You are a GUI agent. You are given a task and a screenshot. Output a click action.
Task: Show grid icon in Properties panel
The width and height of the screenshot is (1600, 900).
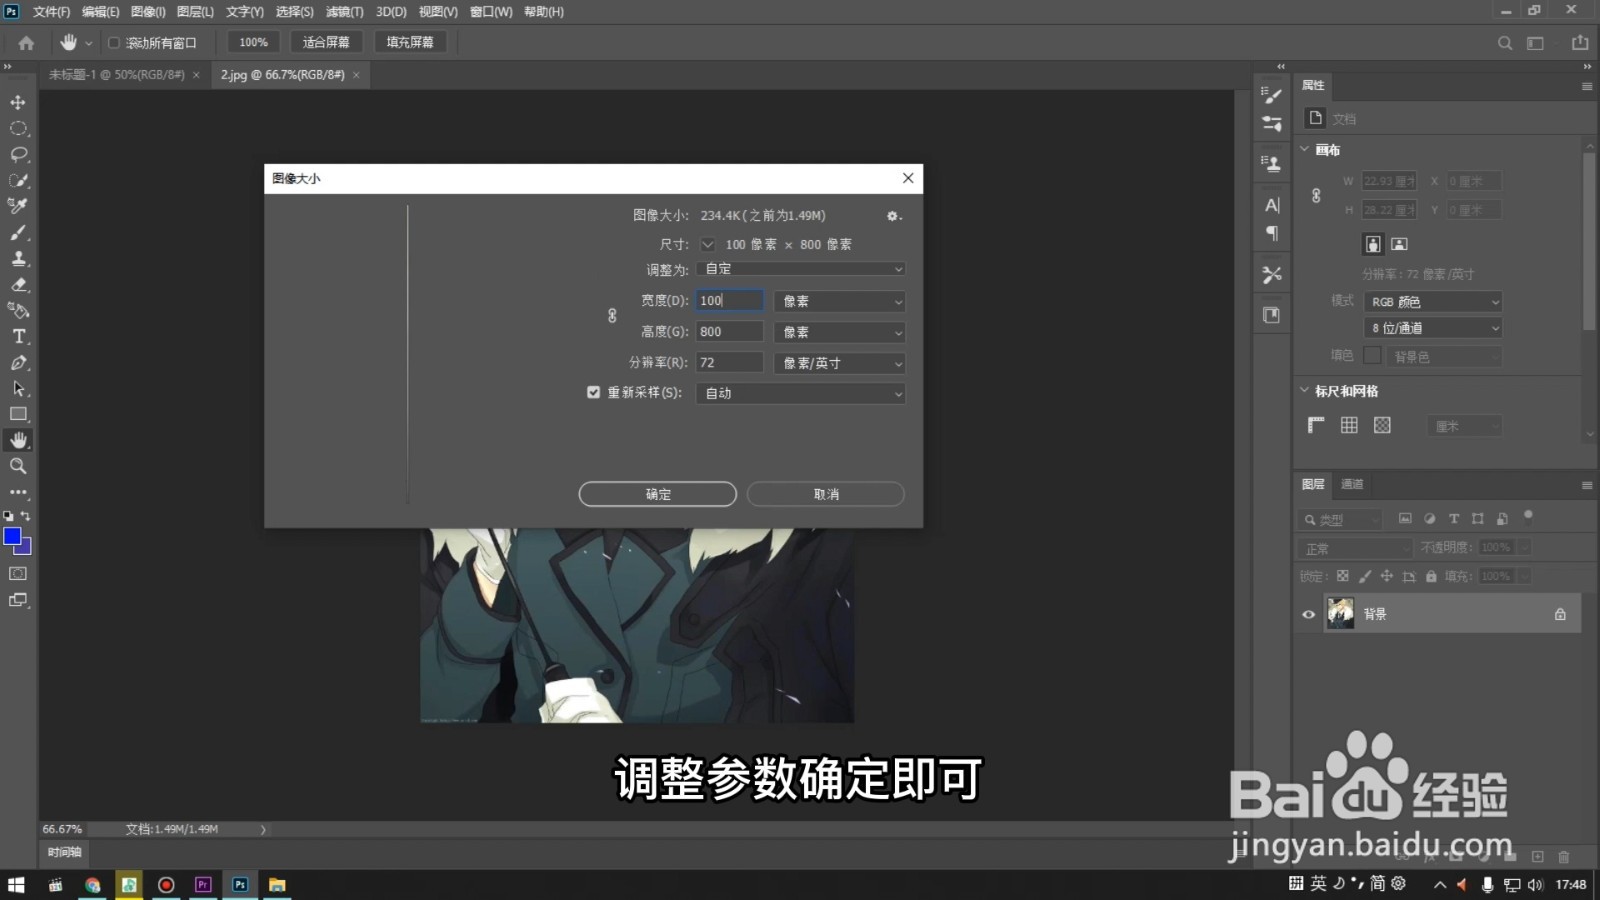tap(1349, 425)
